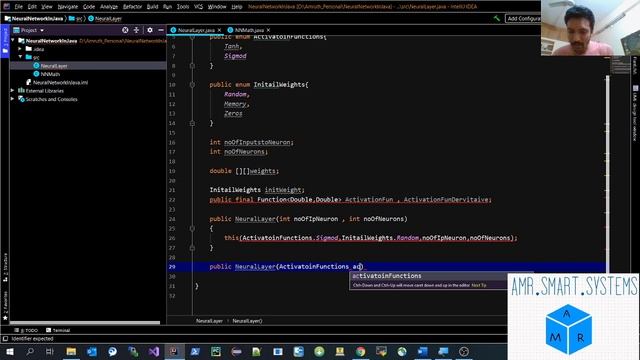Expand the .idea folder

click(x=20, y=49)
